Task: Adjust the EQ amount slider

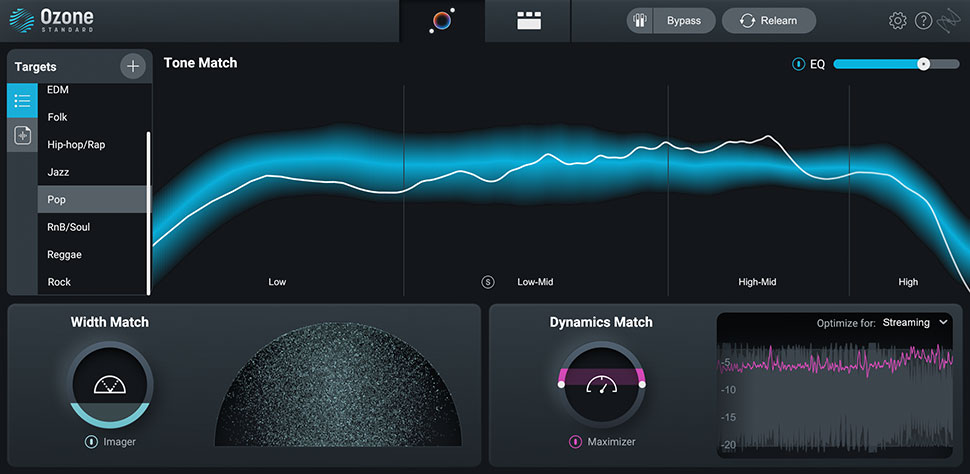Action: coord(923,64)
